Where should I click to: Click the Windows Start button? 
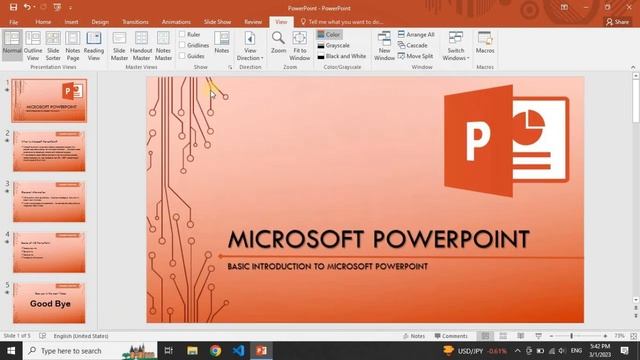pyautogui.click(x=11, y=351)
